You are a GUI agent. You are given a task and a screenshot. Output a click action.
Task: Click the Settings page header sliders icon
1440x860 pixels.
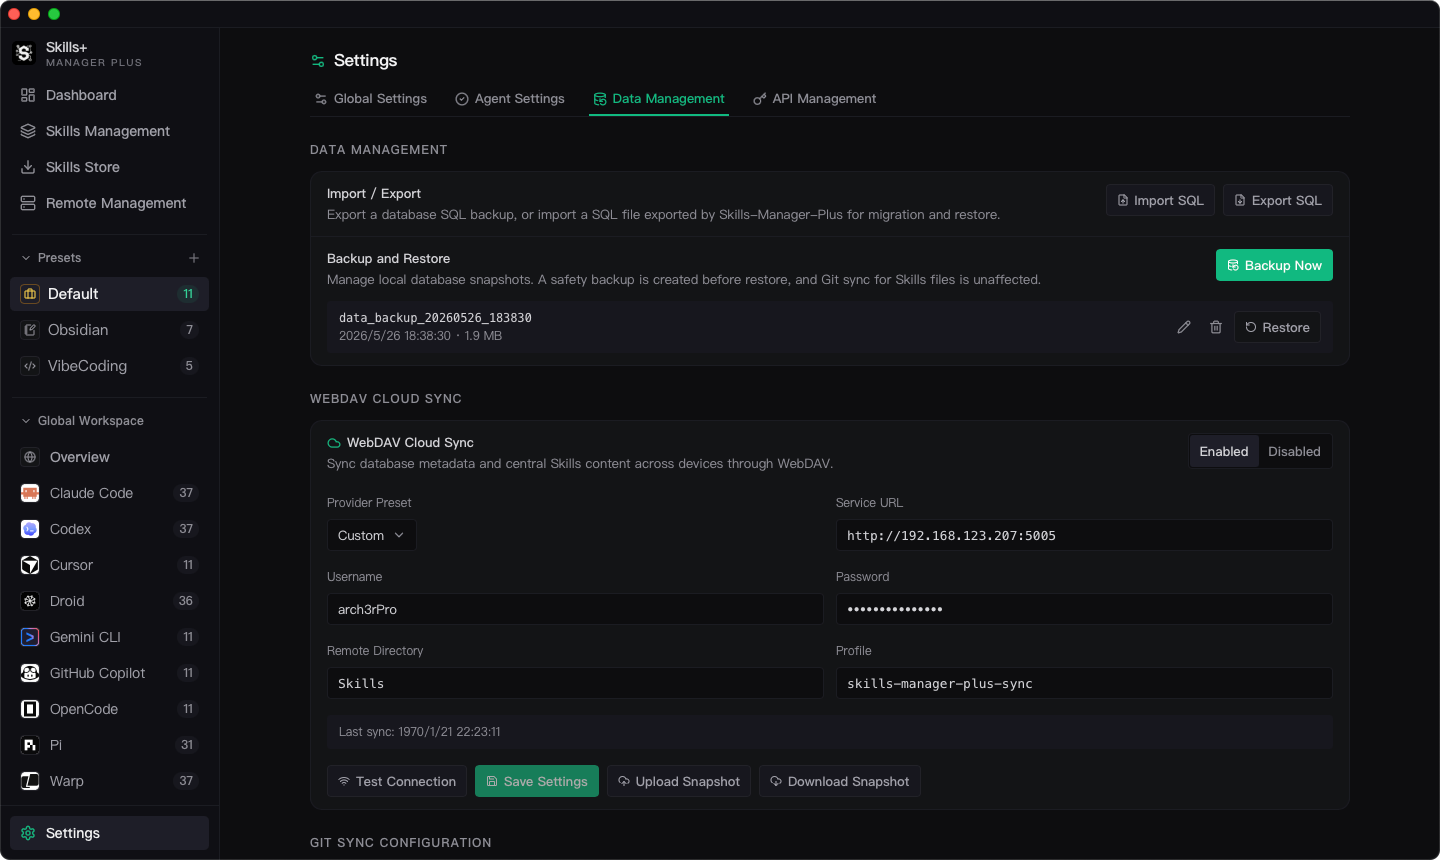point(318,61)
